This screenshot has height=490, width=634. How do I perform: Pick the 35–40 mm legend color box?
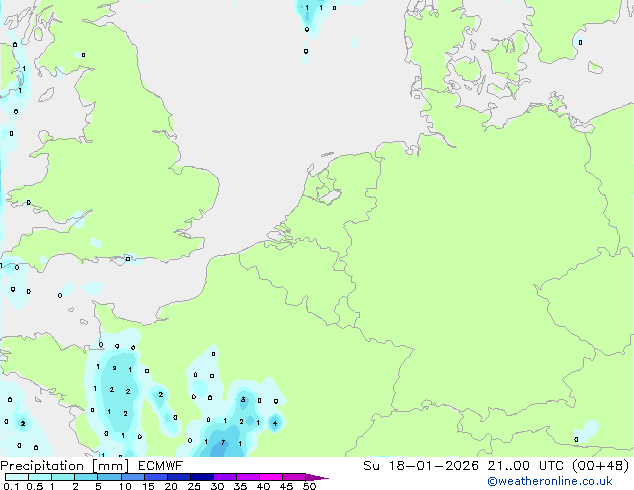(x=248, y=477)
